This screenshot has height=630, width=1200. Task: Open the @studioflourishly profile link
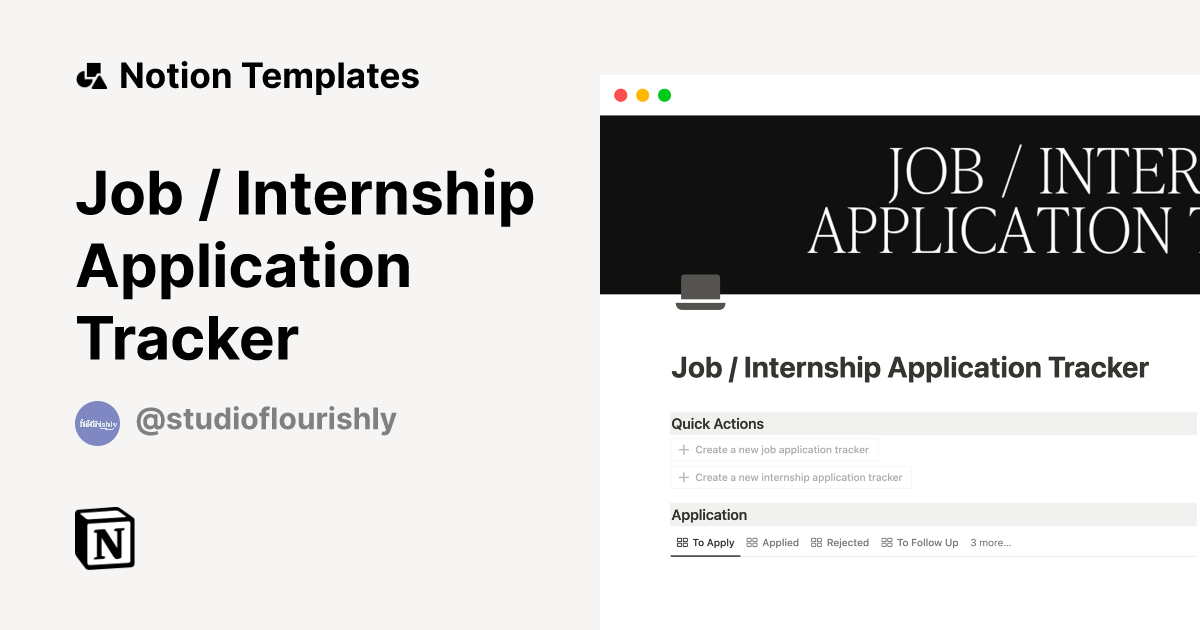click(266, 421)
